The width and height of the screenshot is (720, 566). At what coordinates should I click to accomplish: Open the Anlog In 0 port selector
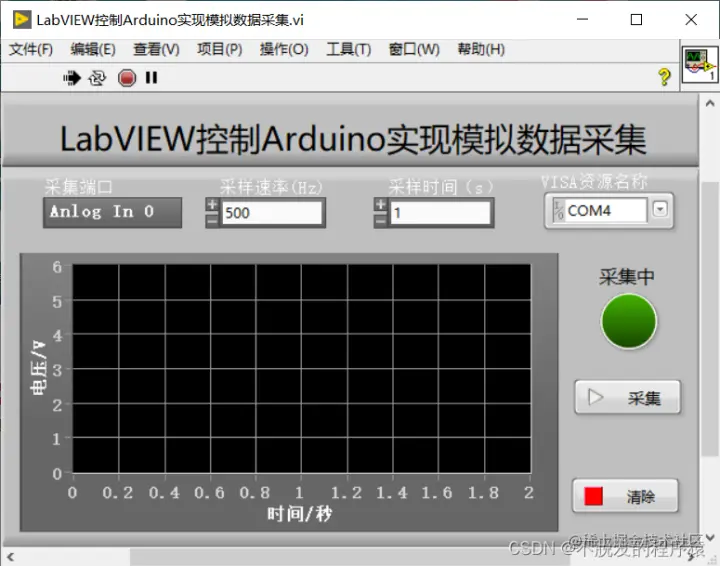click(x=112, y=213)
